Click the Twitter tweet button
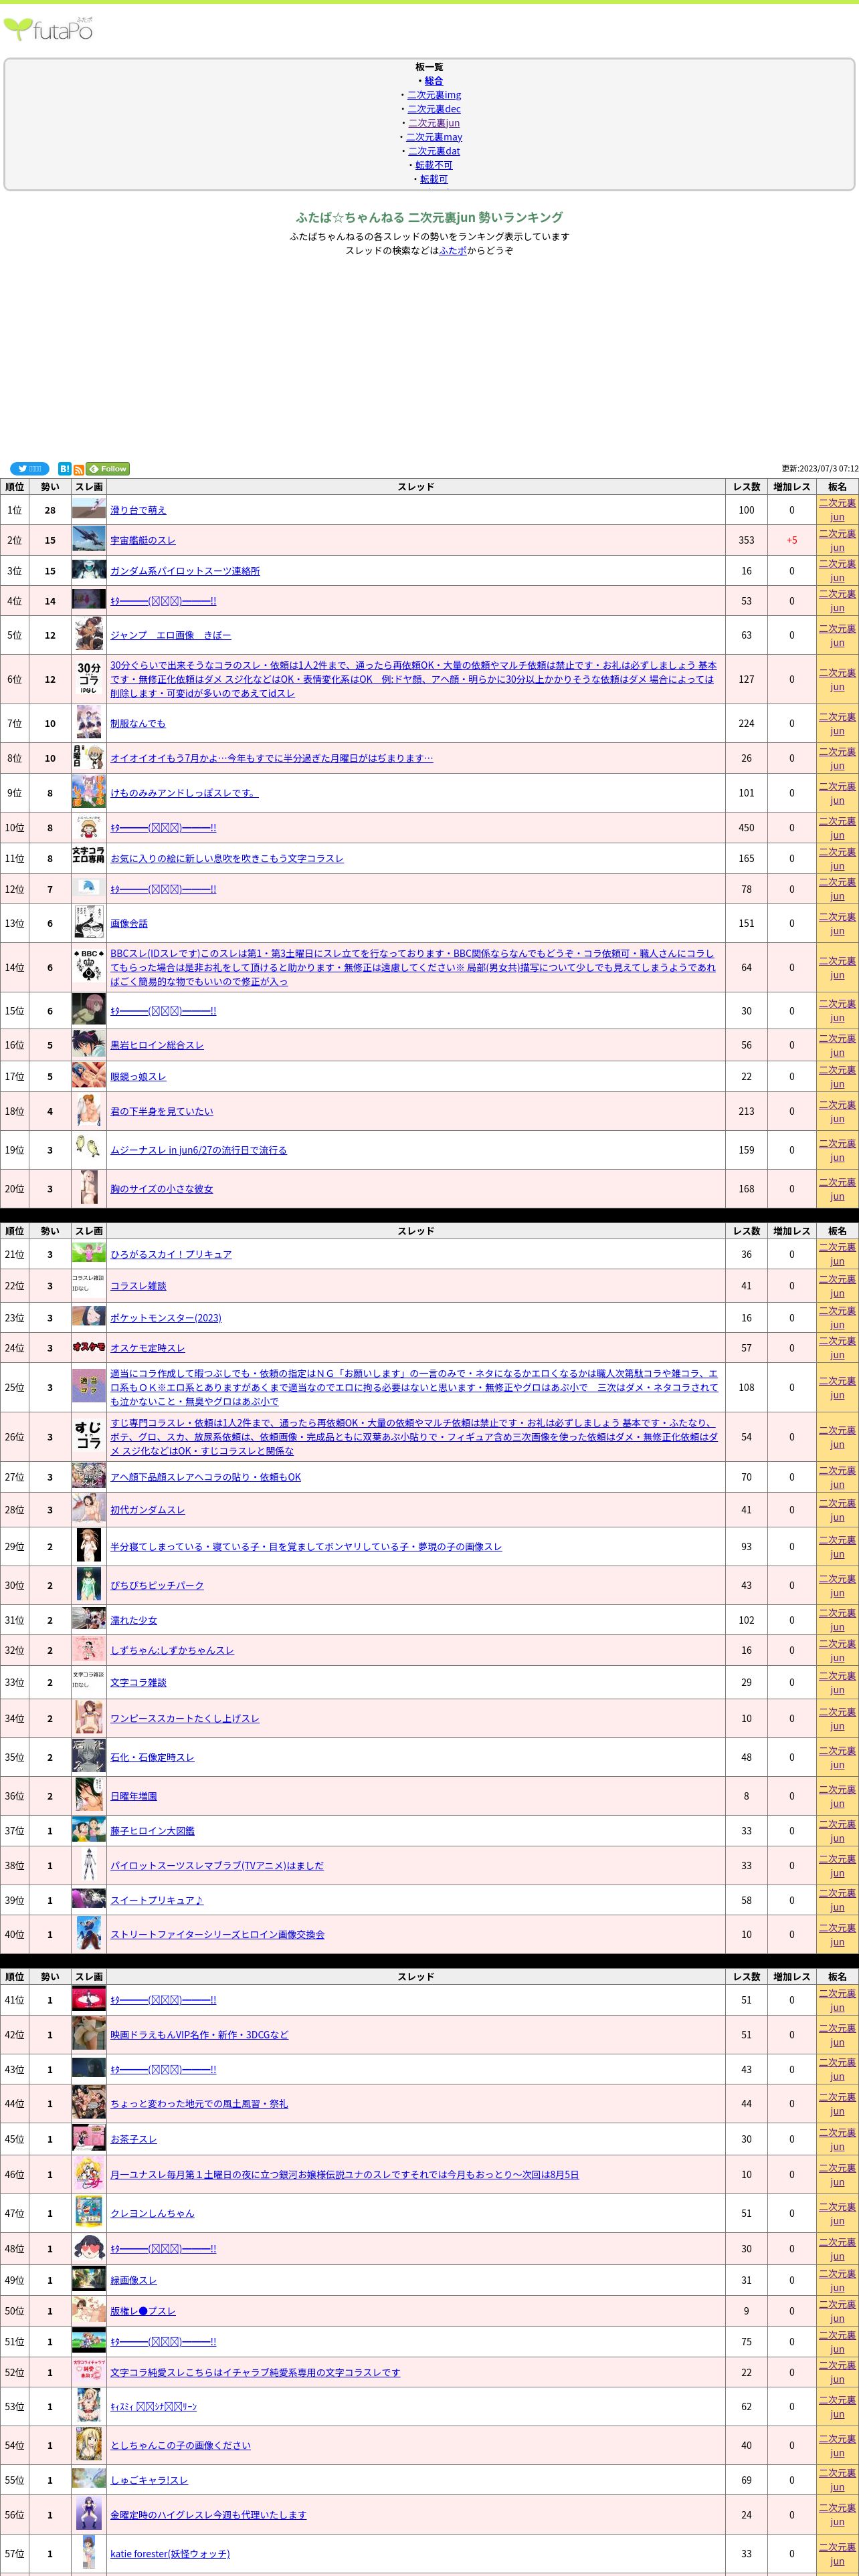 29,469
